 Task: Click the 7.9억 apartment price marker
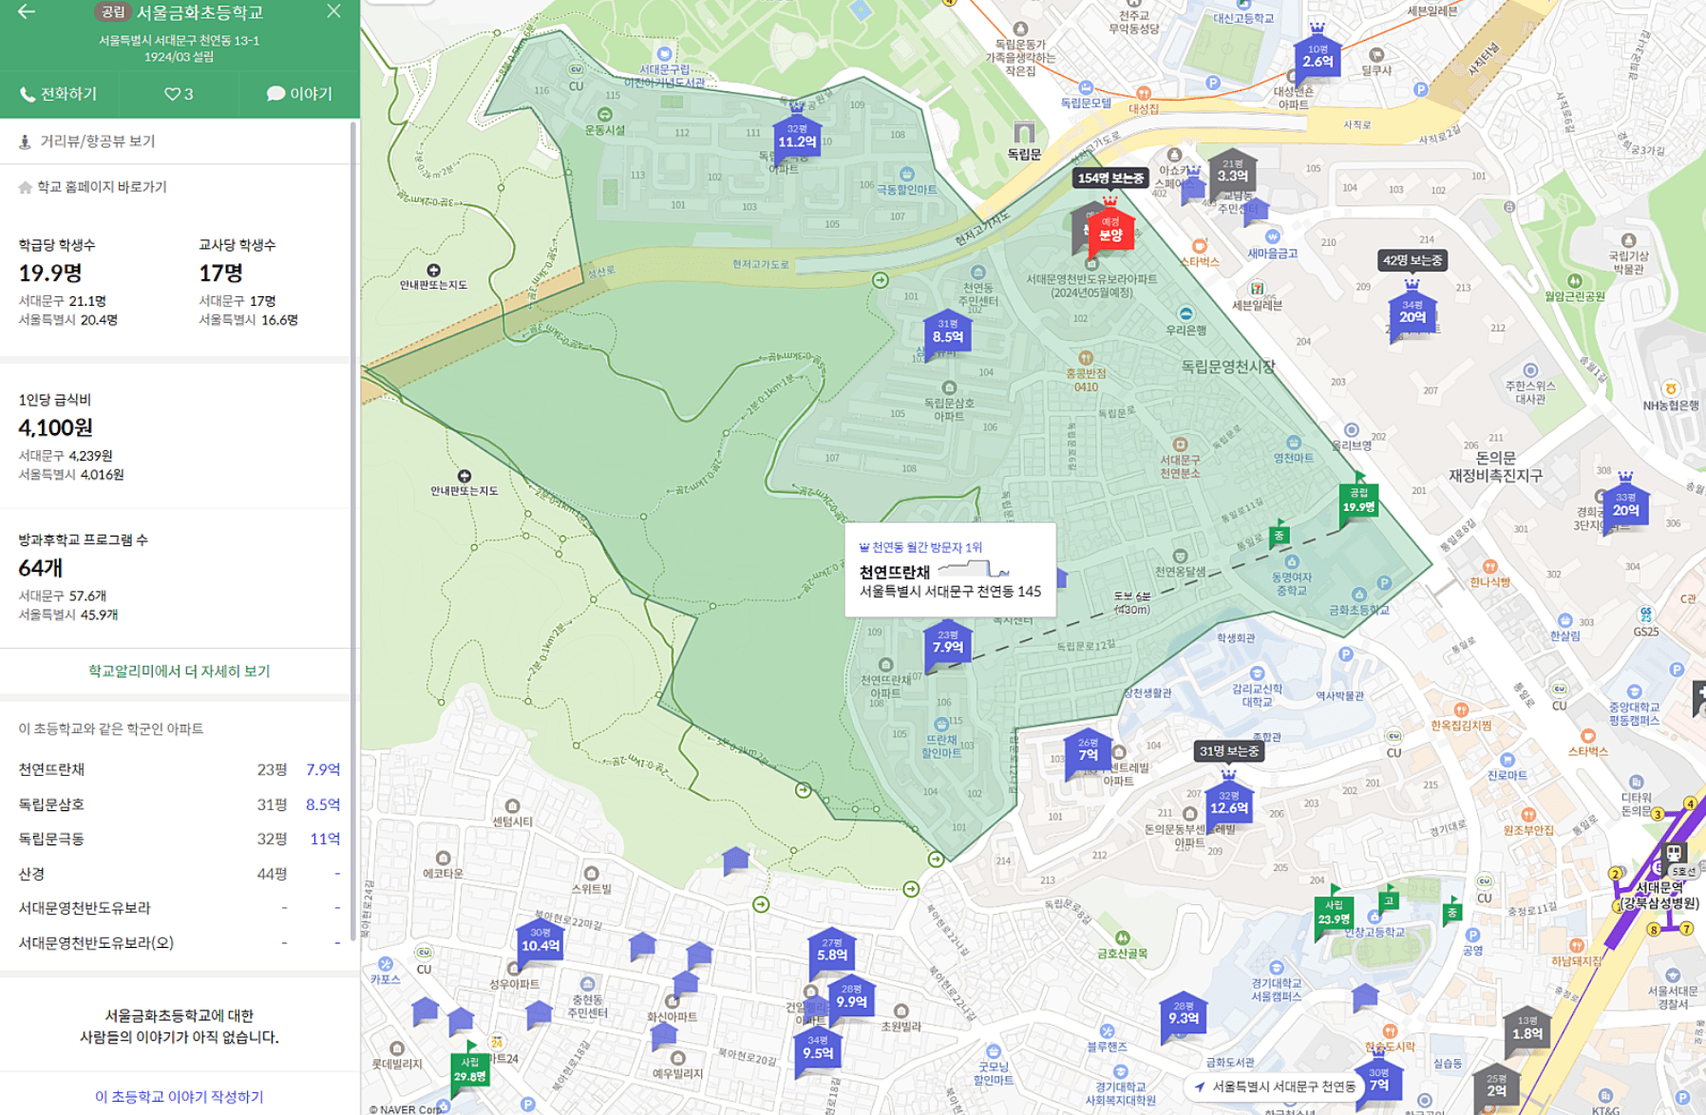[x=948, y=643]
